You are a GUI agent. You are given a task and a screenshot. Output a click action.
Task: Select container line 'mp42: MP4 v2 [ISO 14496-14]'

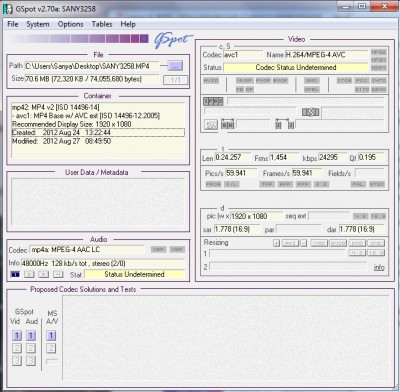[x=98, y=107]
